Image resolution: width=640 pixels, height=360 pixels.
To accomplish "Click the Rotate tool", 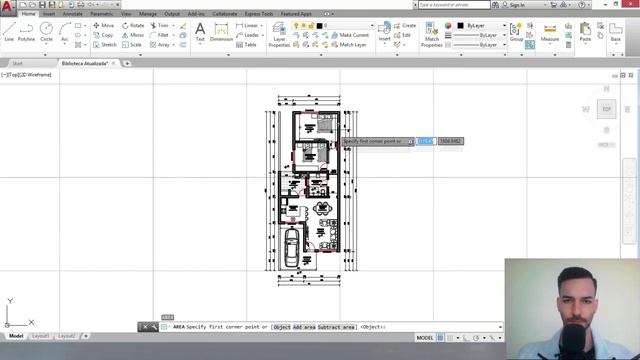I will [133, 25].
